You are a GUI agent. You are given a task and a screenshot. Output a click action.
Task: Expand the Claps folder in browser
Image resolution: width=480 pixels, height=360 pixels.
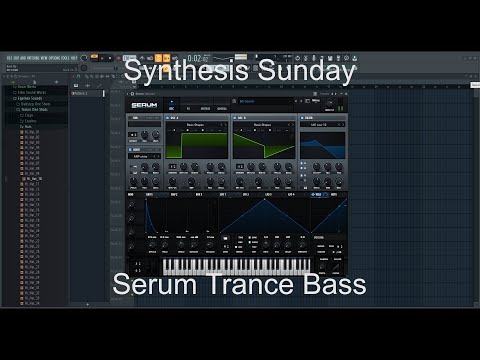click(x=27, y=115)
